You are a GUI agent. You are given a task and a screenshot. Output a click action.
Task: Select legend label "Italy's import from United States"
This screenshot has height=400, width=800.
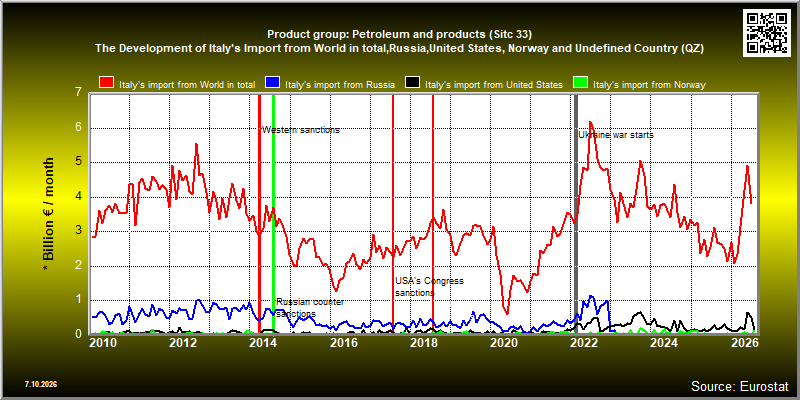[494, 85]
